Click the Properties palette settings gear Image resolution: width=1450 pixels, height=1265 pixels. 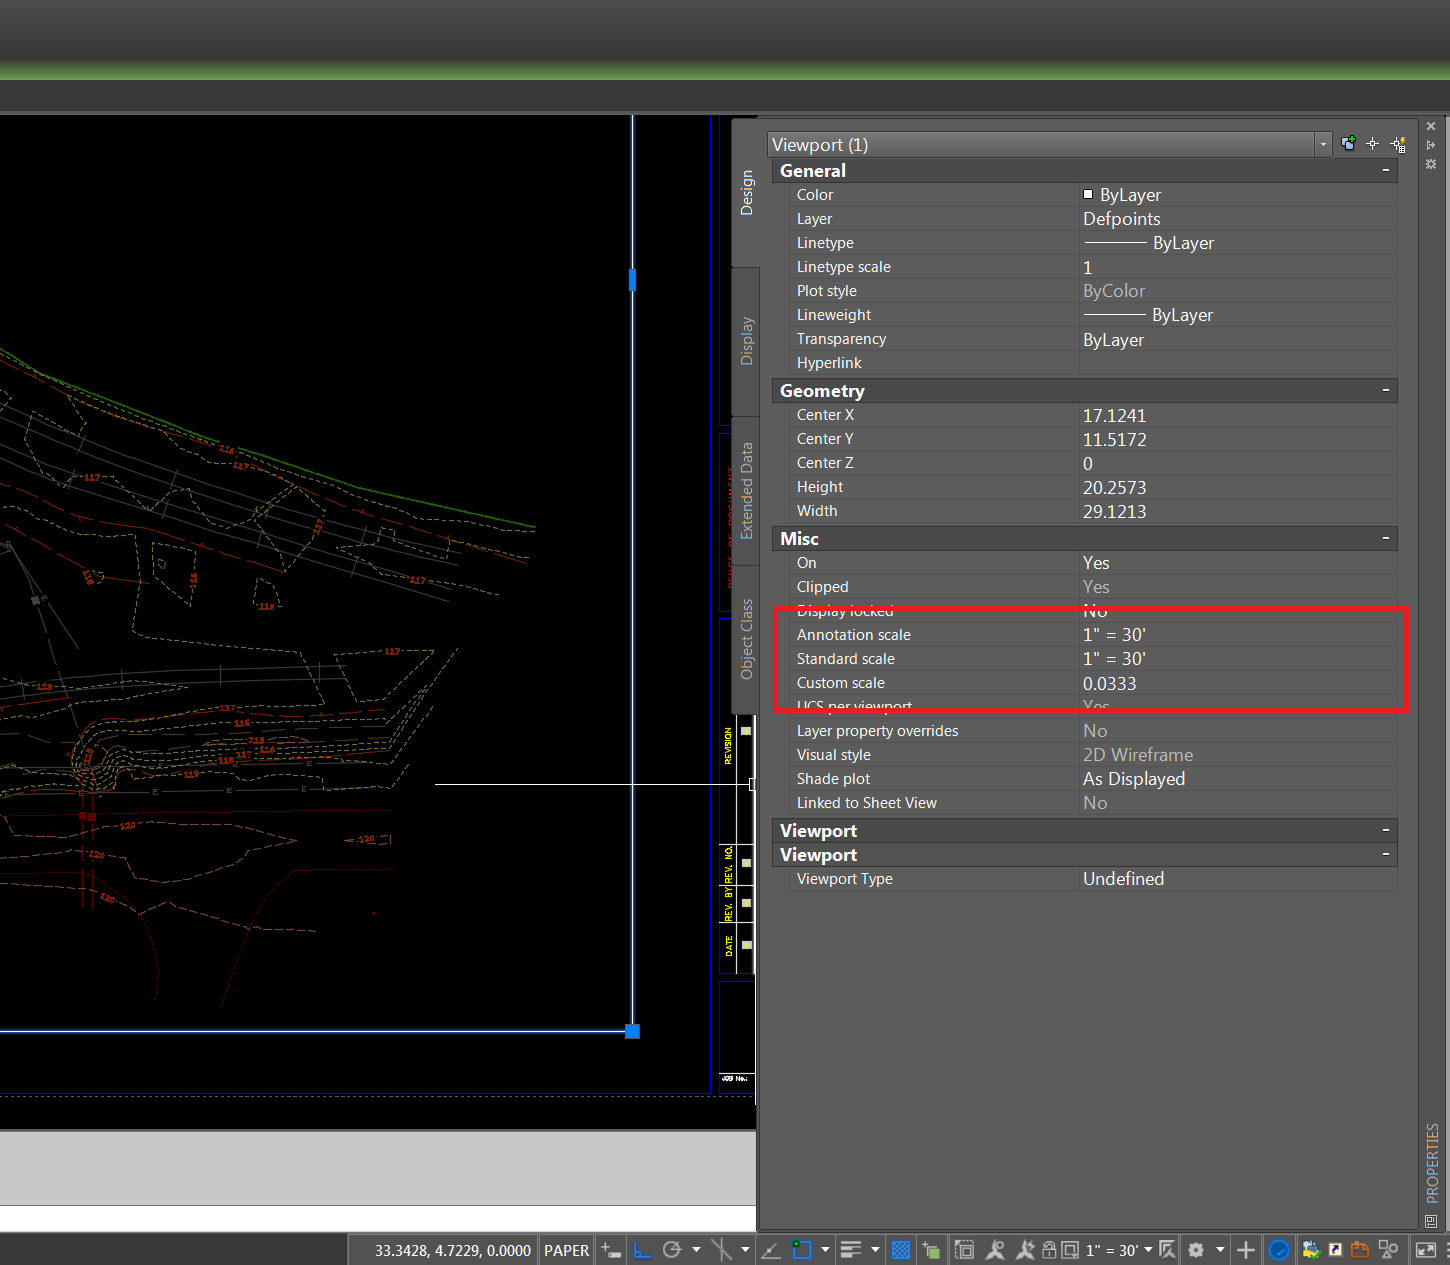coord(1431,164)
